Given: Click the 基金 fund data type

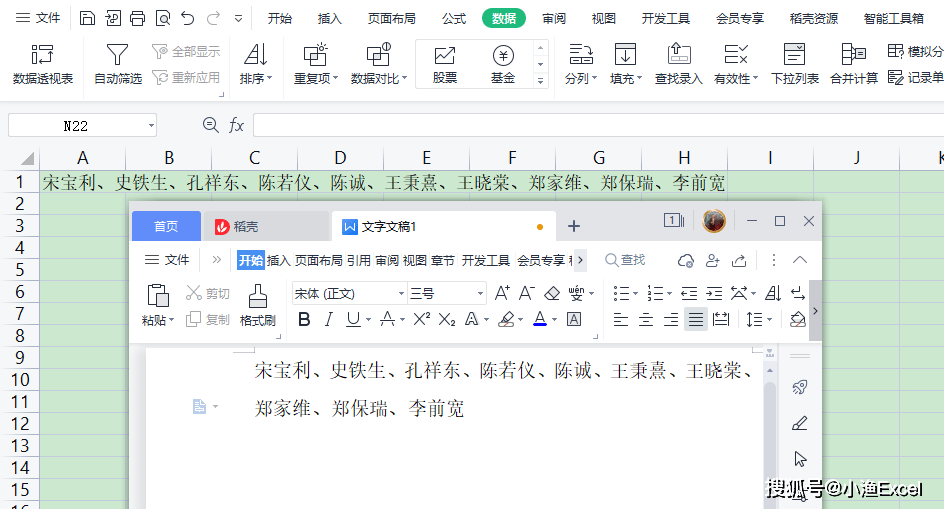Looking at the screenshot, I should click(x=503, y=64).
